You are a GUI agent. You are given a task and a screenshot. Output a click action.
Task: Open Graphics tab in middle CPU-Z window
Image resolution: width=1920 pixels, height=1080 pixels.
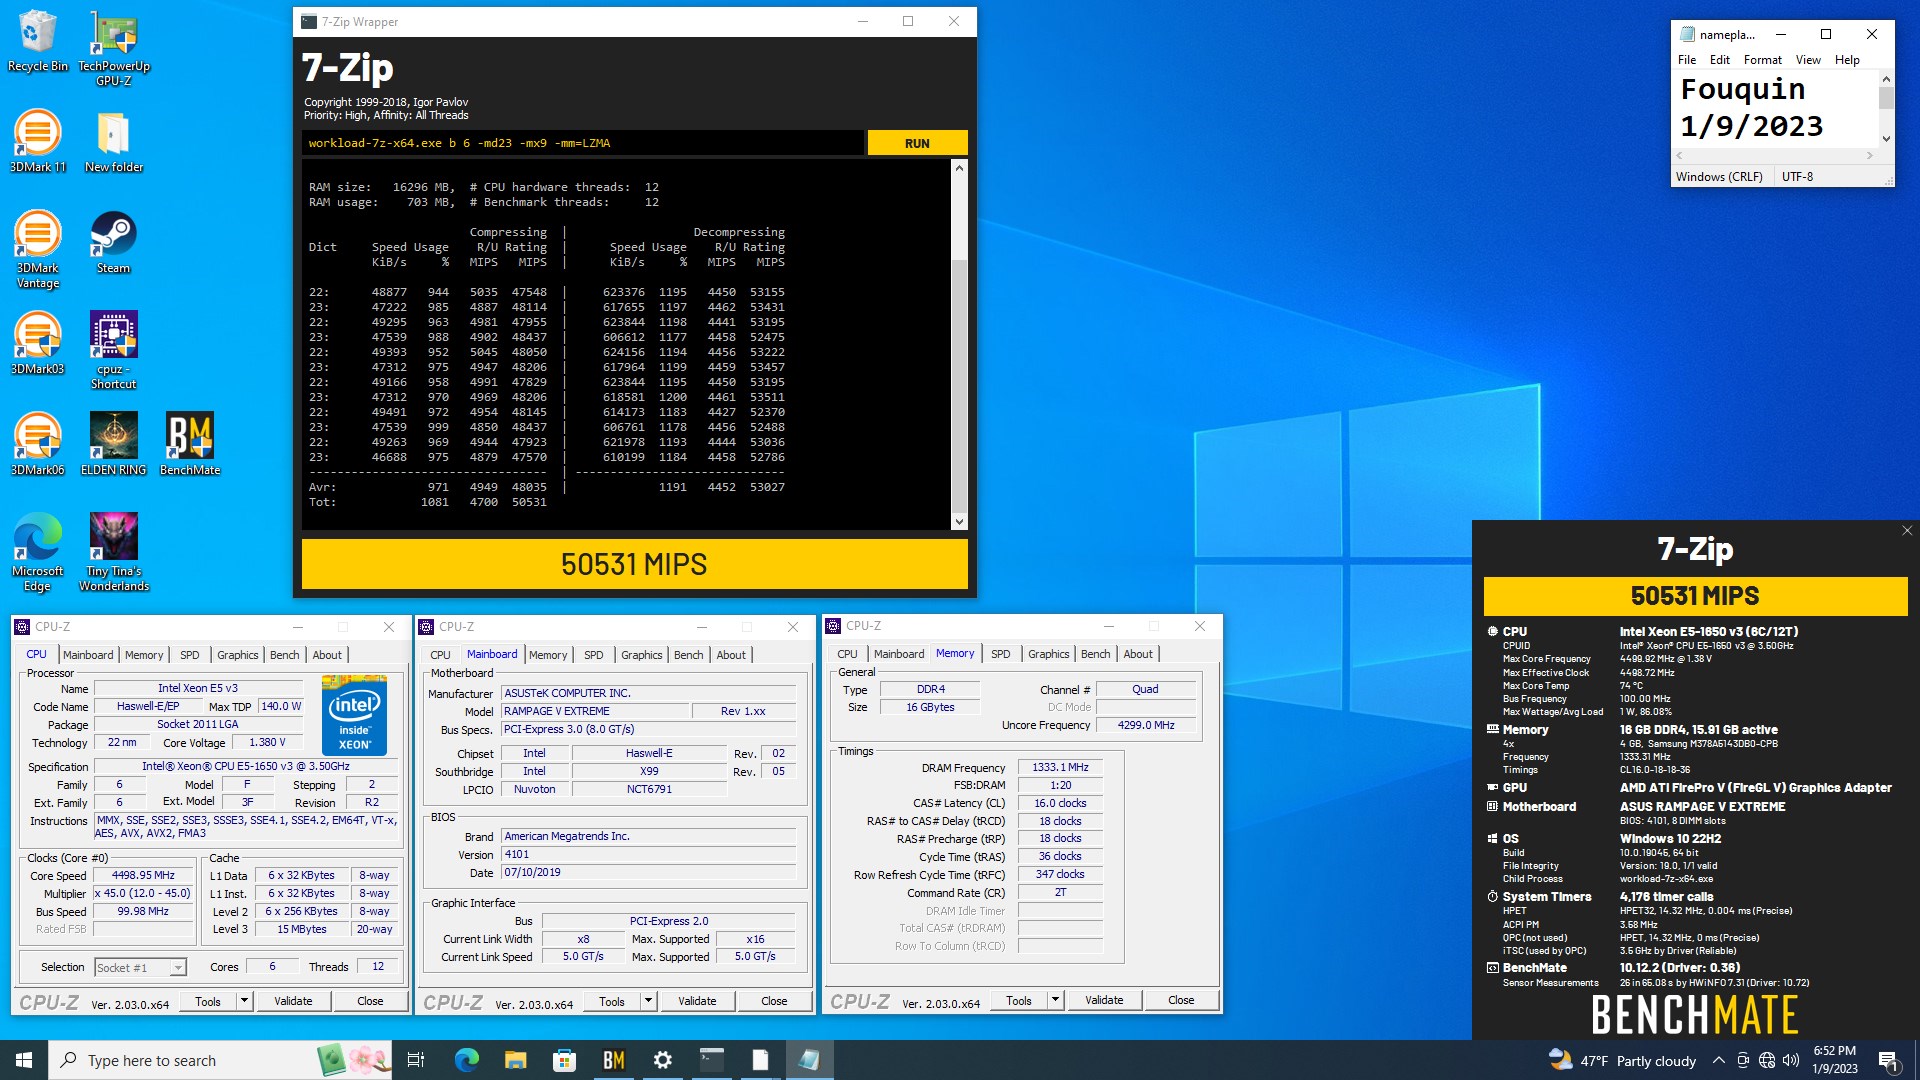[642, 655]
